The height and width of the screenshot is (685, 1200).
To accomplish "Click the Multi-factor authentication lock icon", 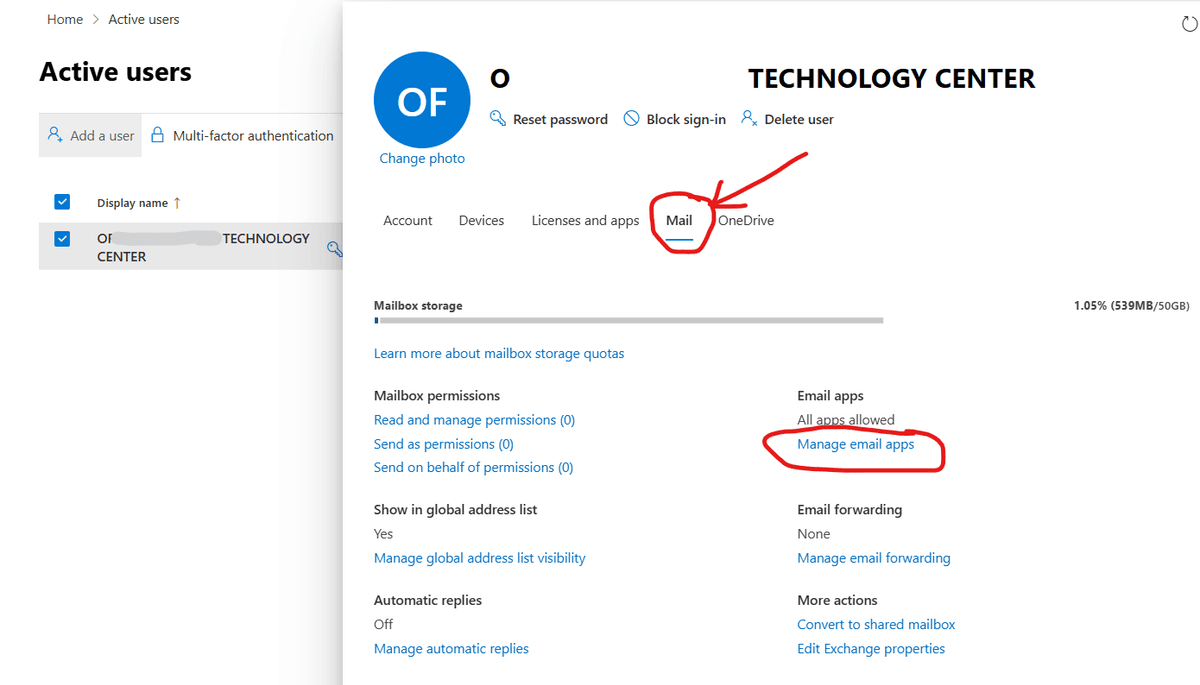I will (157, 135).
